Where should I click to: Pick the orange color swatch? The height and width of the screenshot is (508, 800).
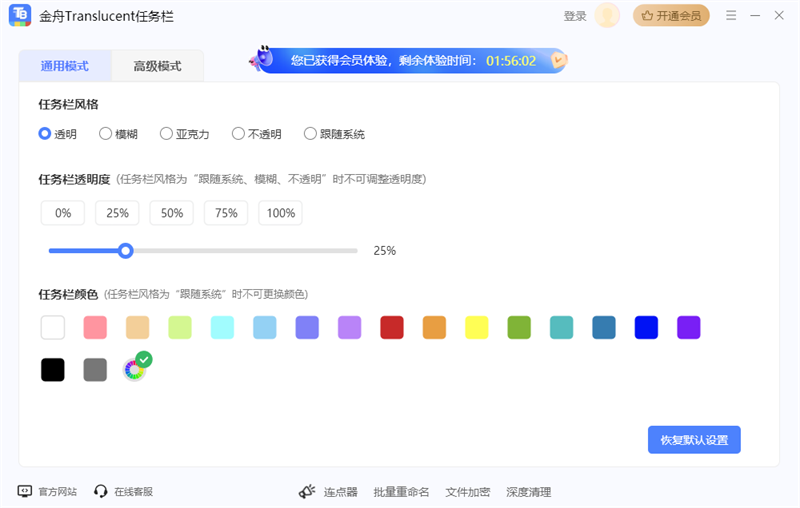tap(434, 327)
